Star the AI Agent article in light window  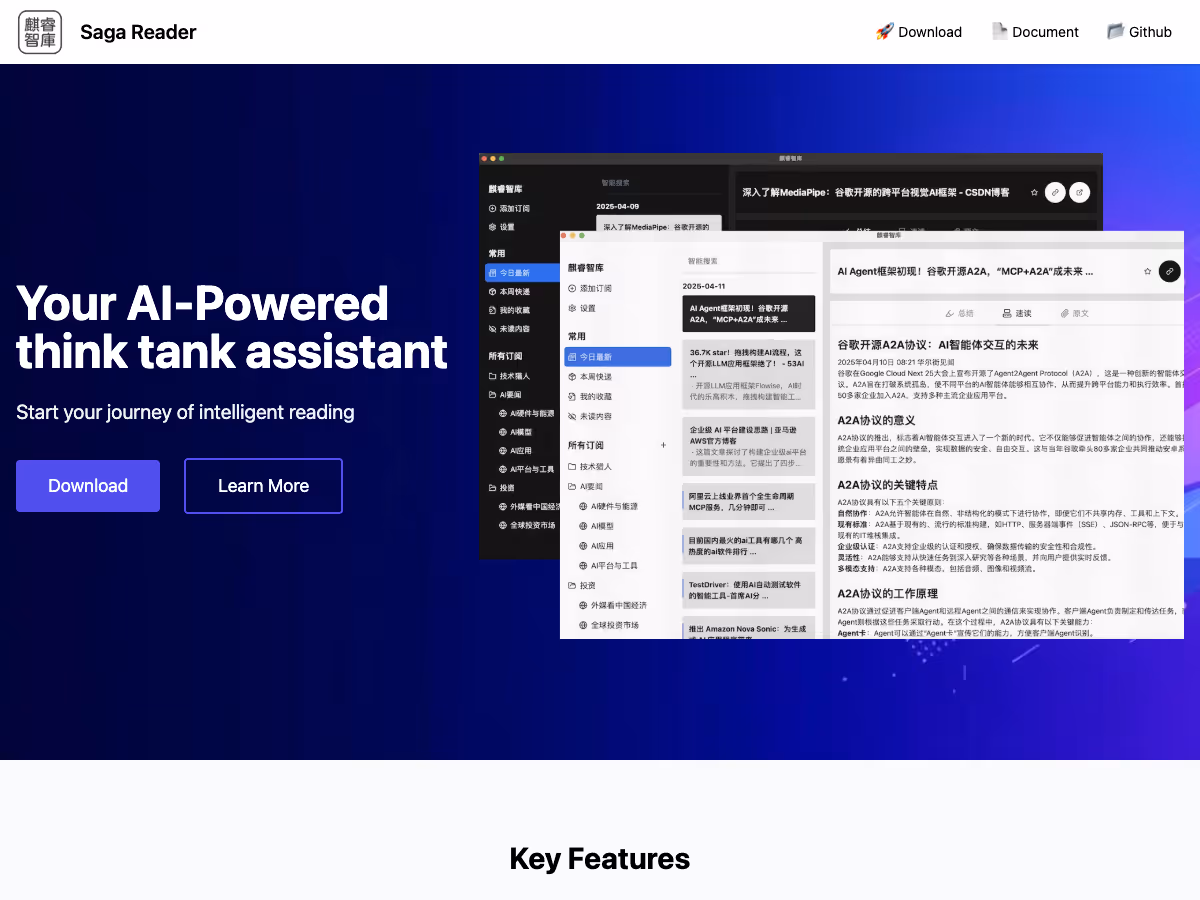coord(1147,271)
